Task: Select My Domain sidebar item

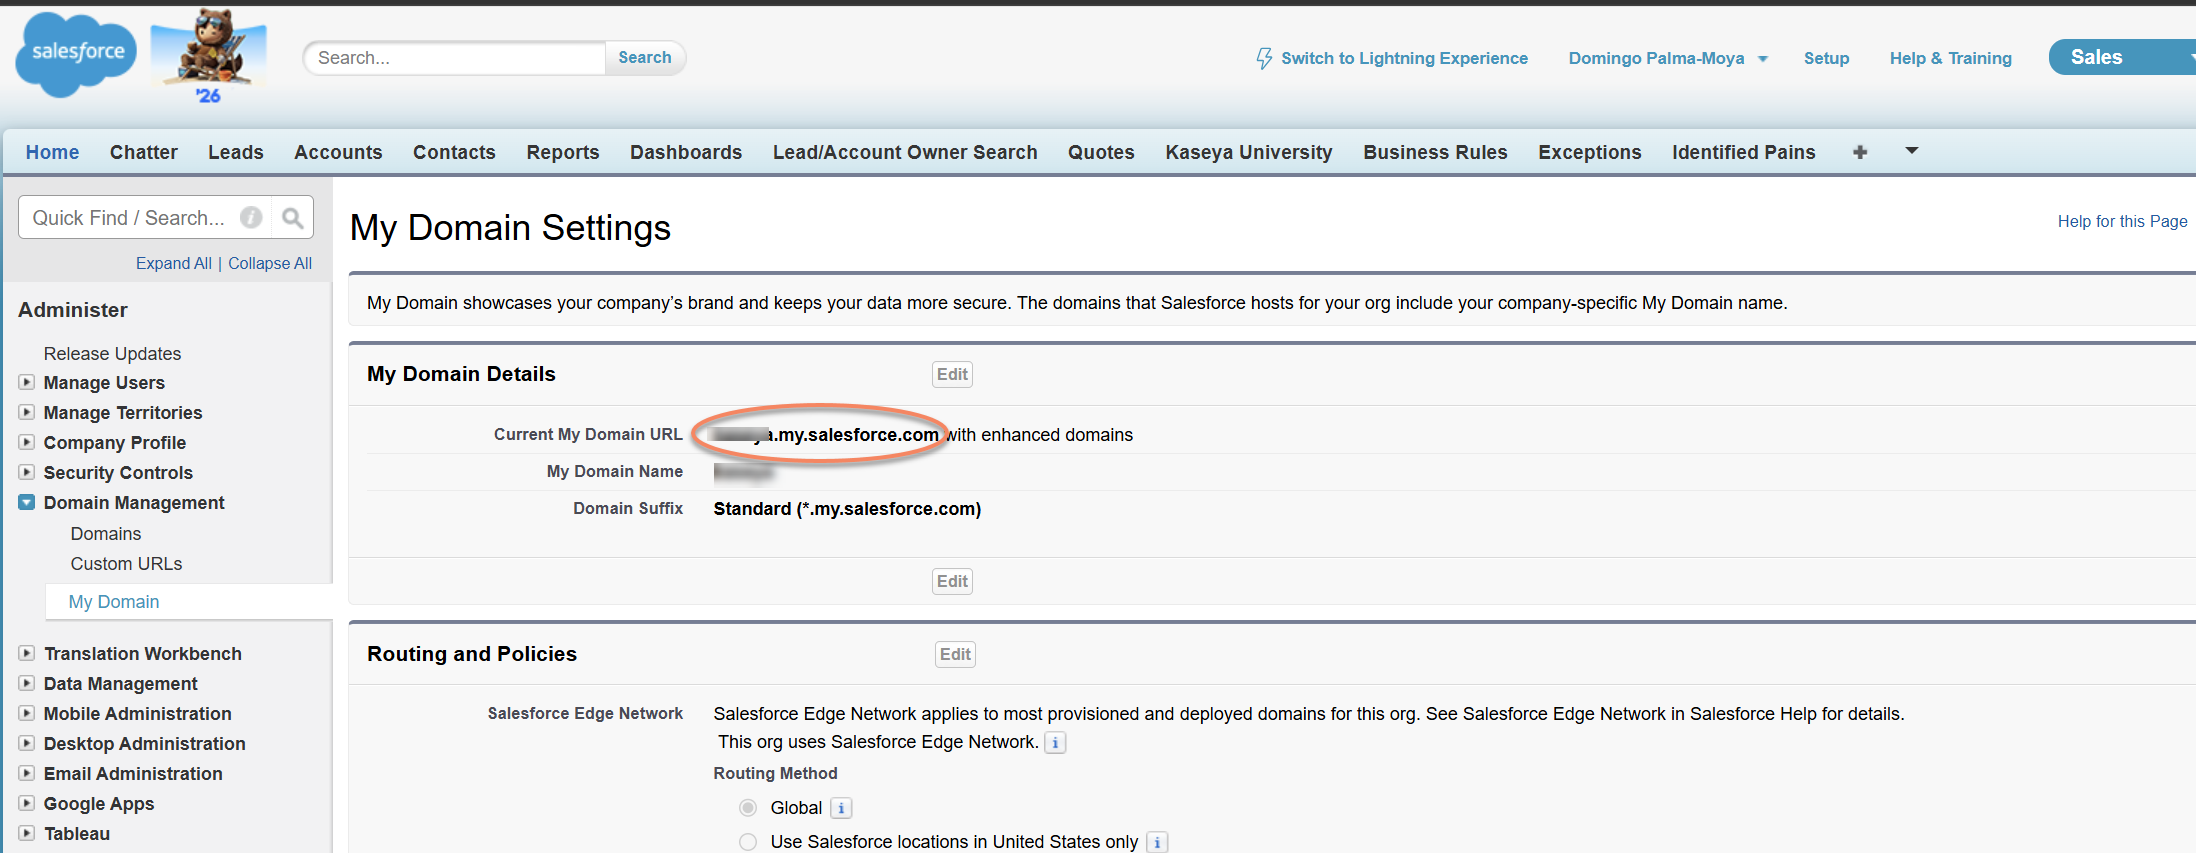Action: (114, 601)
